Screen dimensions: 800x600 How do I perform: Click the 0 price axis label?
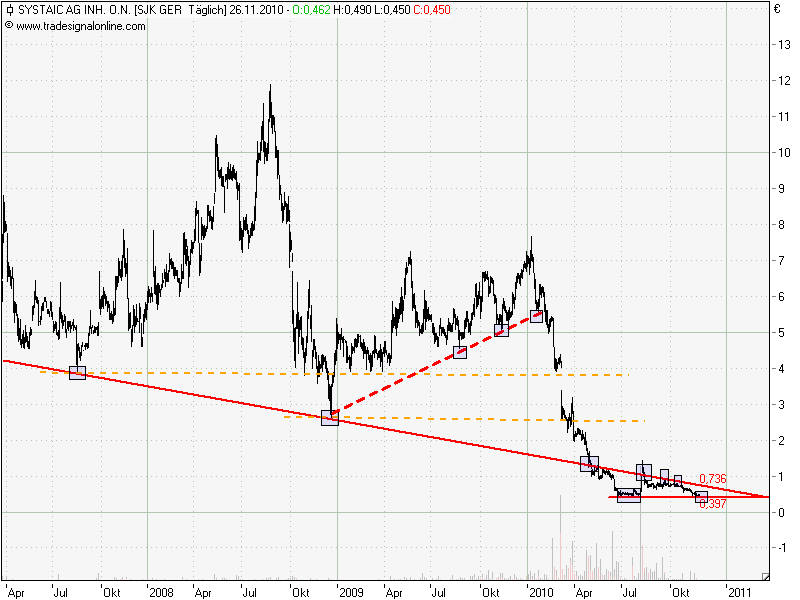pos(781,513)
